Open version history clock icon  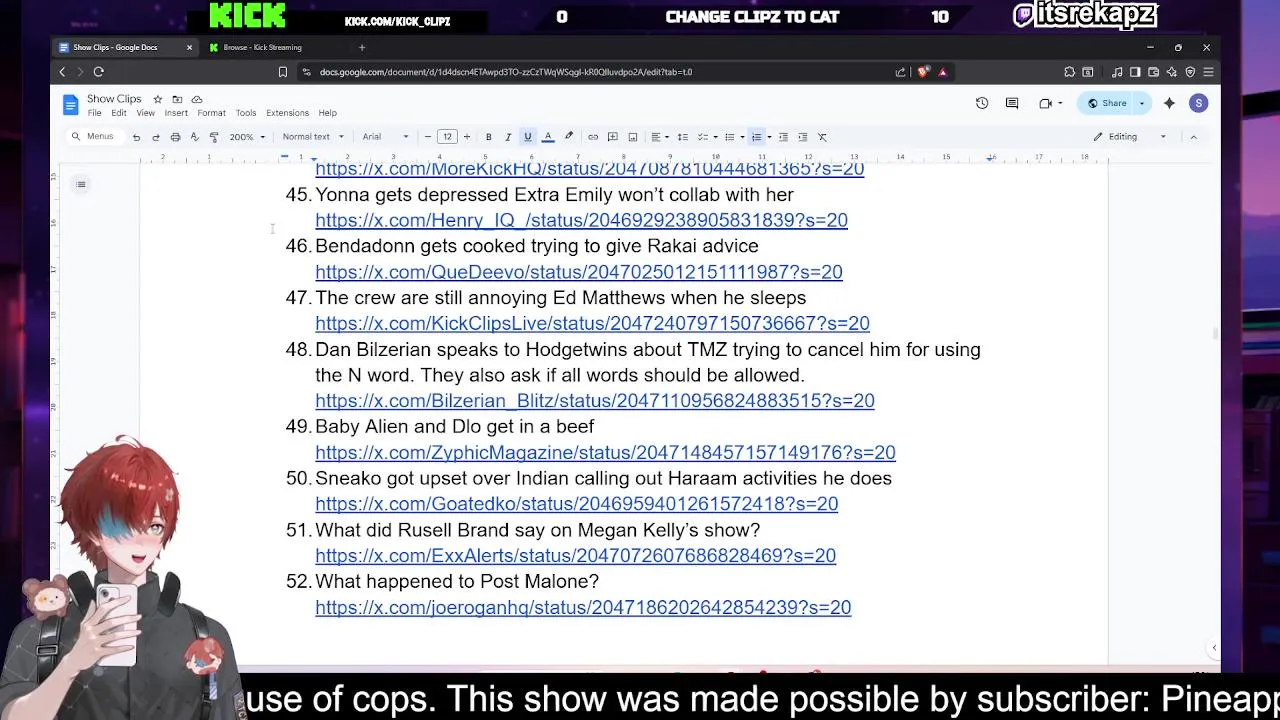coord(982,103)
